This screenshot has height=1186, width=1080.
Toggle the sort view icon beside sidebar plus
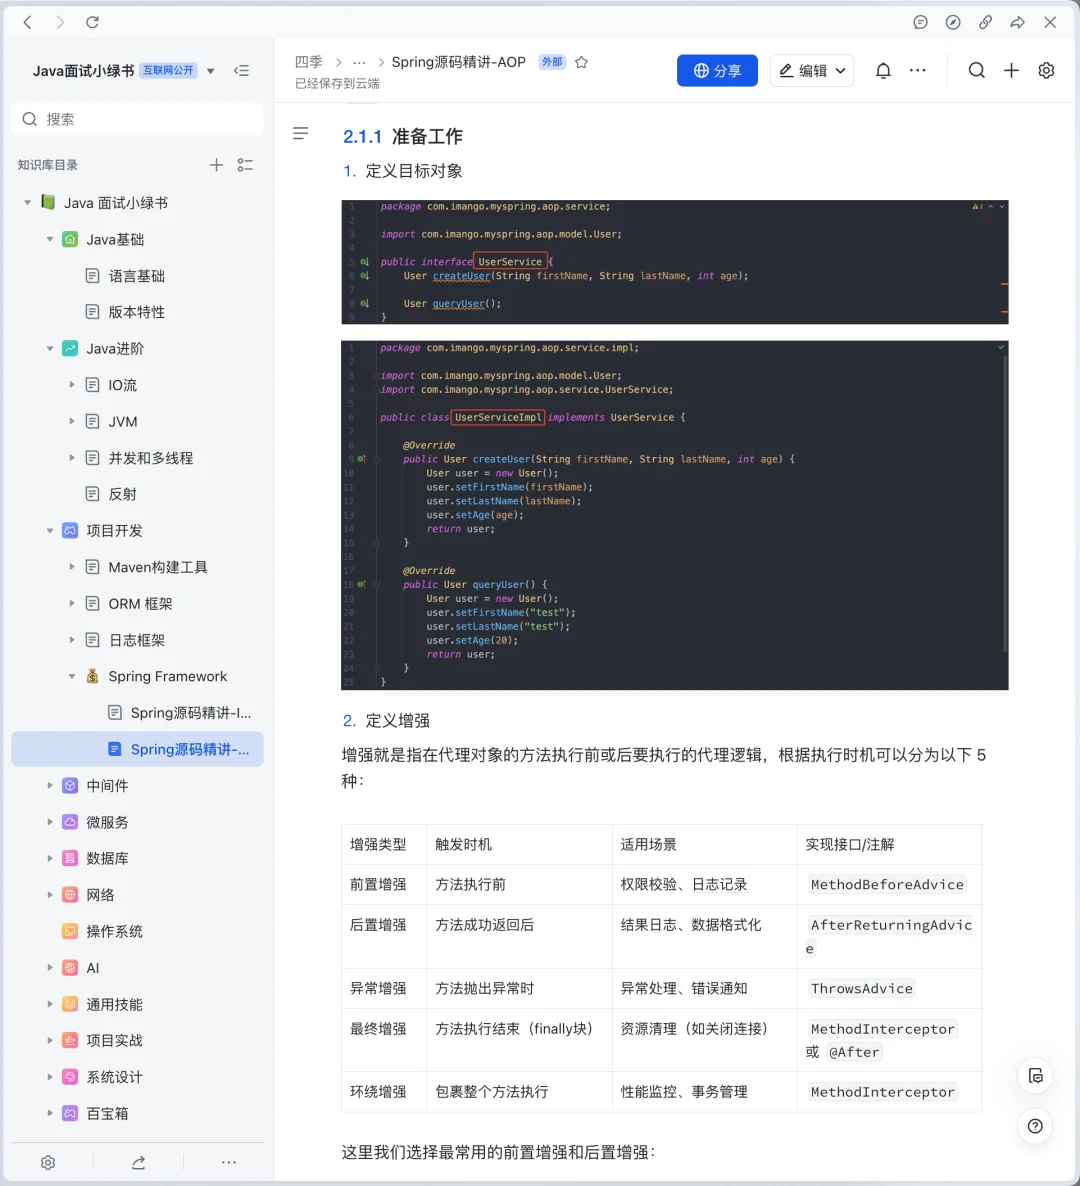(245, 165)
